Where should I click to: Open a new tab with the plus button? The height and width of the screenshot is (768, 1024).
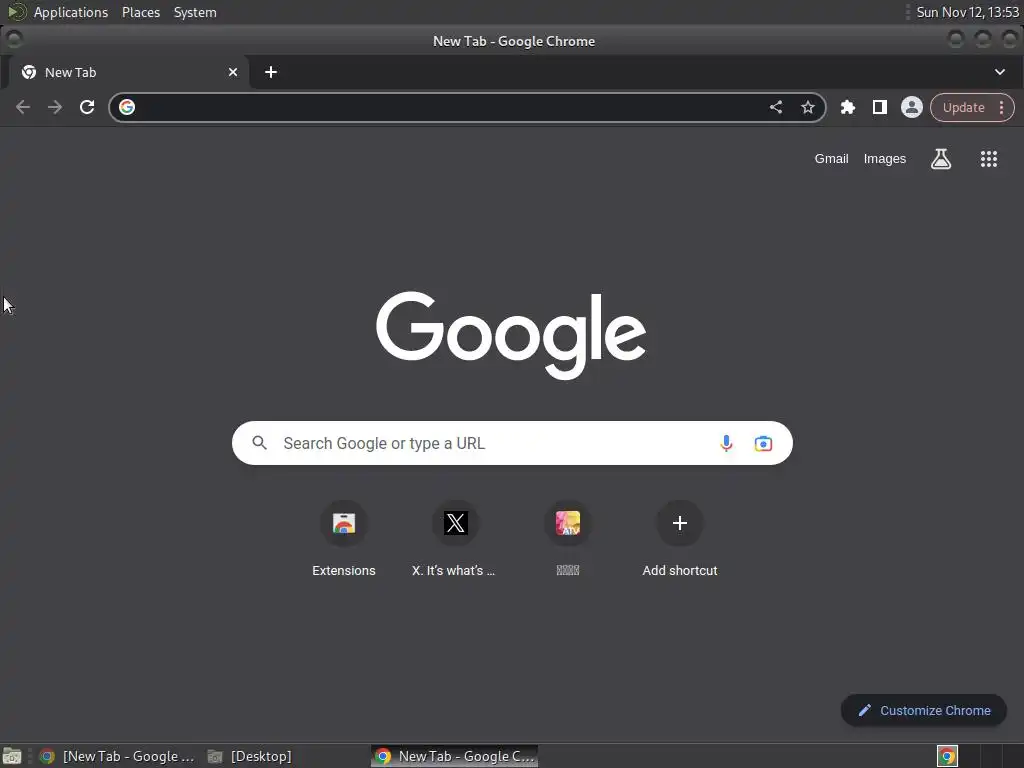271,72
